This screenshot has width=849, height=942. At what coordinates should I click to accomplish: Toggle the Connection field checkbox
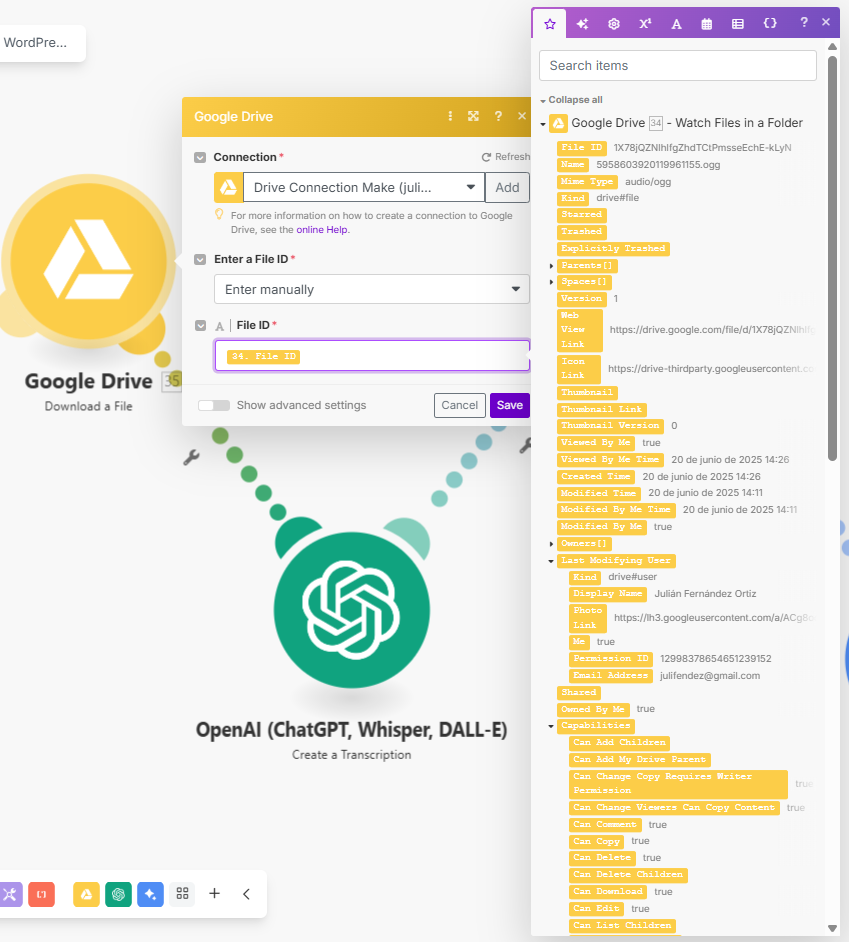coord(200,157)
